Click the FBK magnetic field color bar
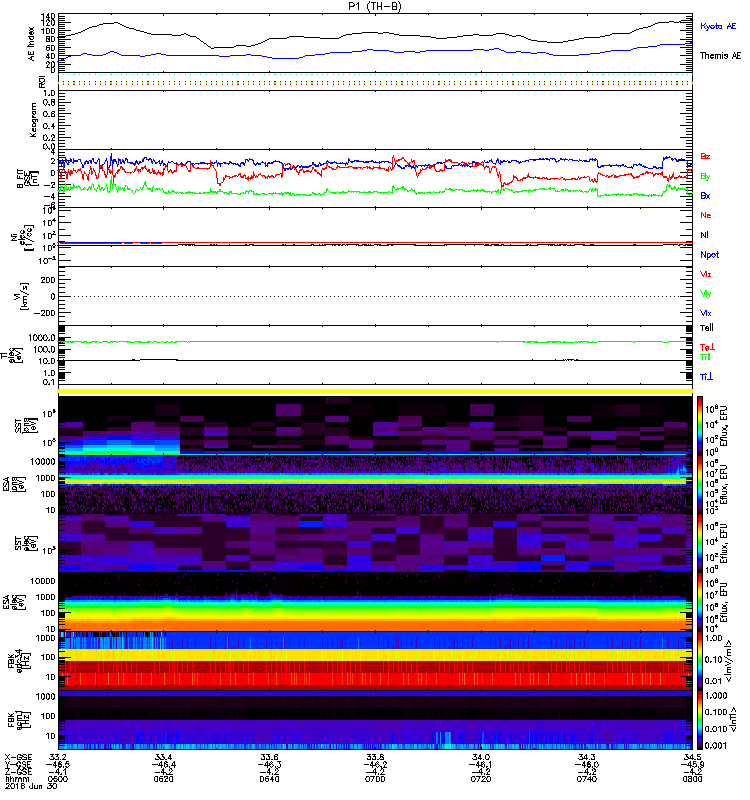This screenshot has height=800, width=750. (x=700, y=720)
